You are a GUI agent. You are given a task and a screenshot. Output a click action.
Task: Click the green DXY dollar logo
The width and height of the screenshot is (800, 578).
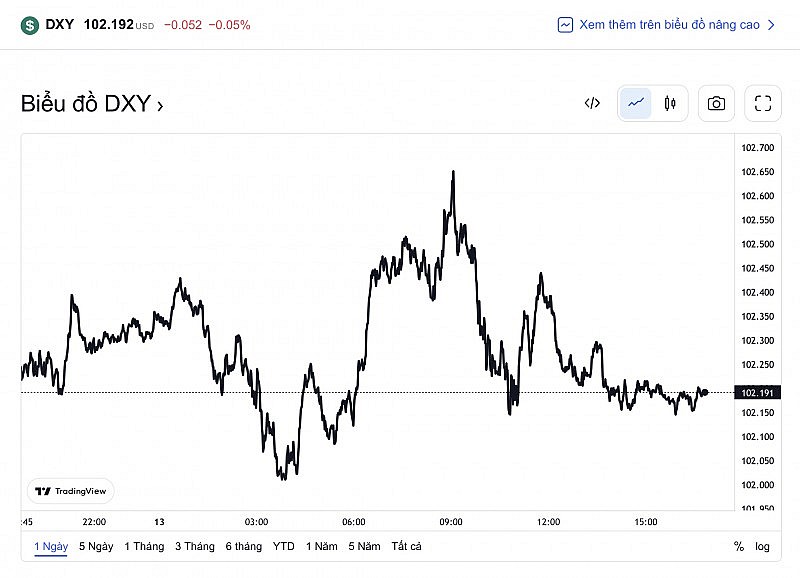(30, 24)
